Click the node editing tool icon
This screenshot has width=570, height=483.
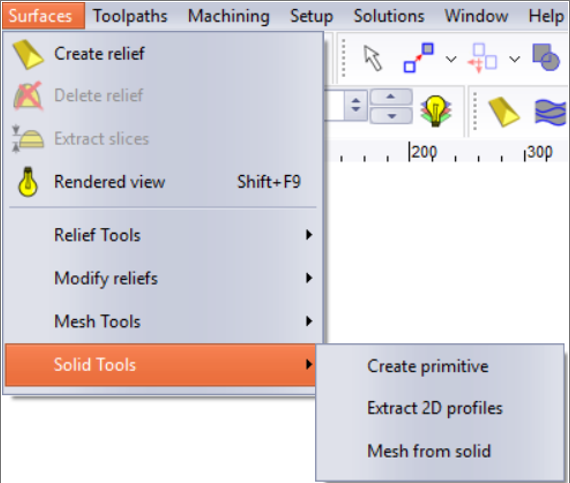(x=419, y=58)
